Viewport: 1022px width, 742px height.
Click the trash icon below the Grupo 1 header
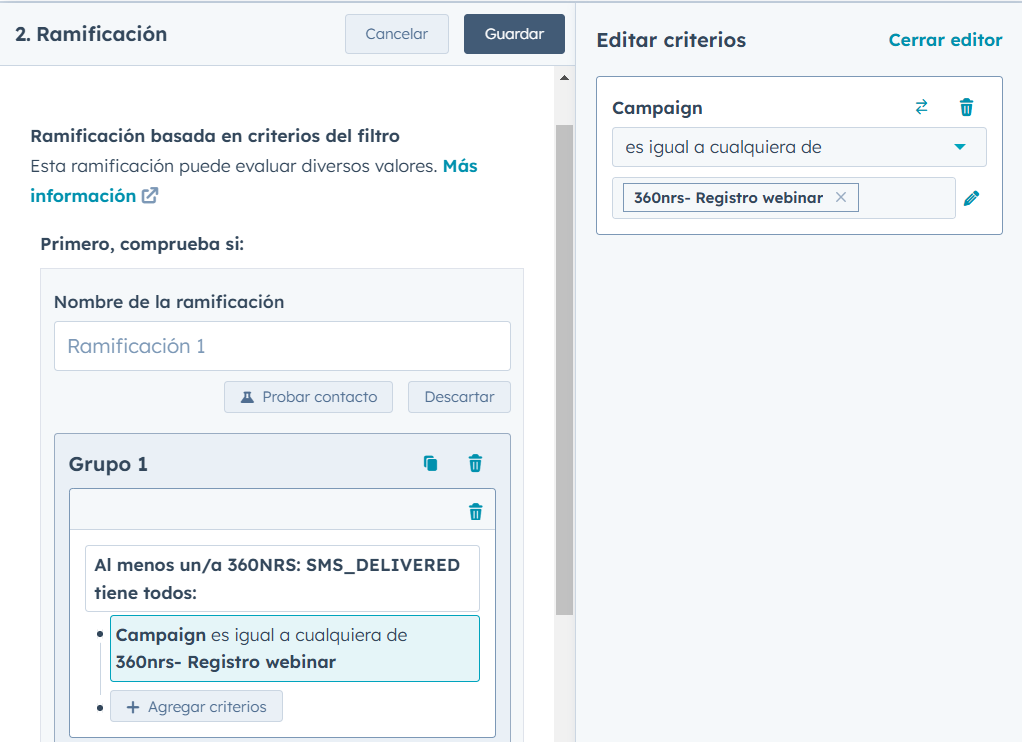point(475,512)
